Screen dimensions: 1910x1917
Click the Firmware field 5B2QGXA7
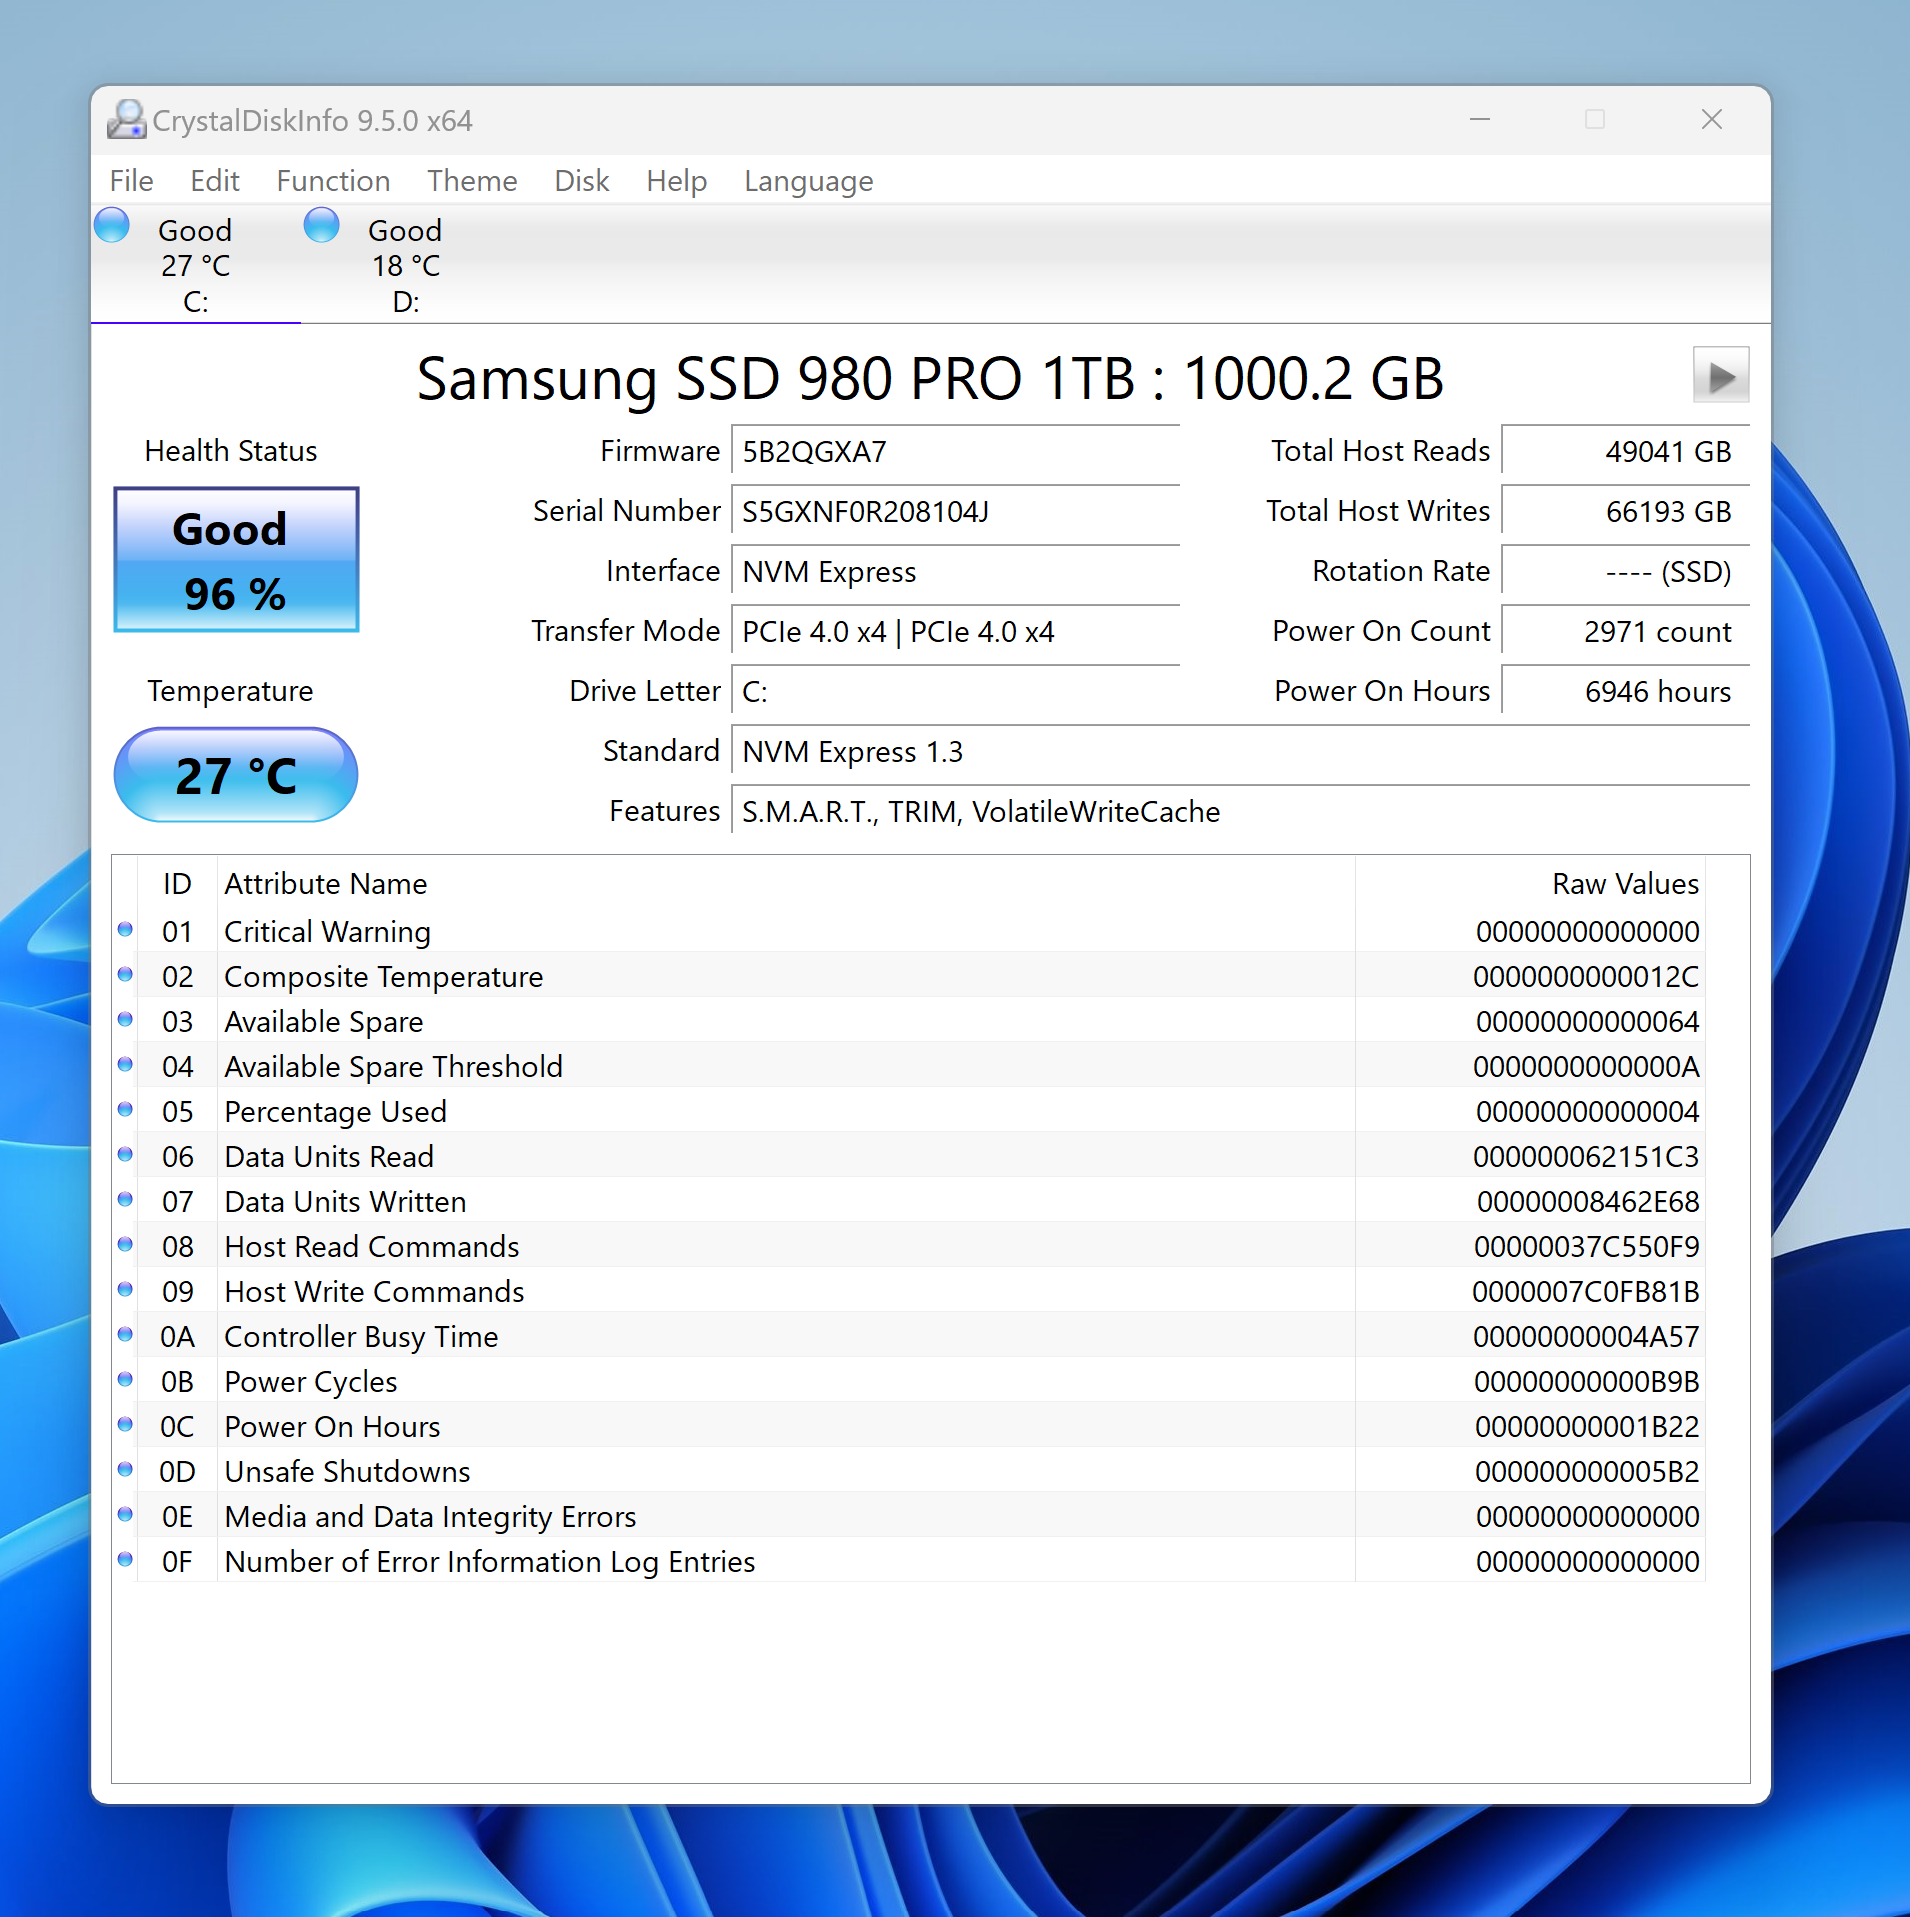tap(956, 451)
